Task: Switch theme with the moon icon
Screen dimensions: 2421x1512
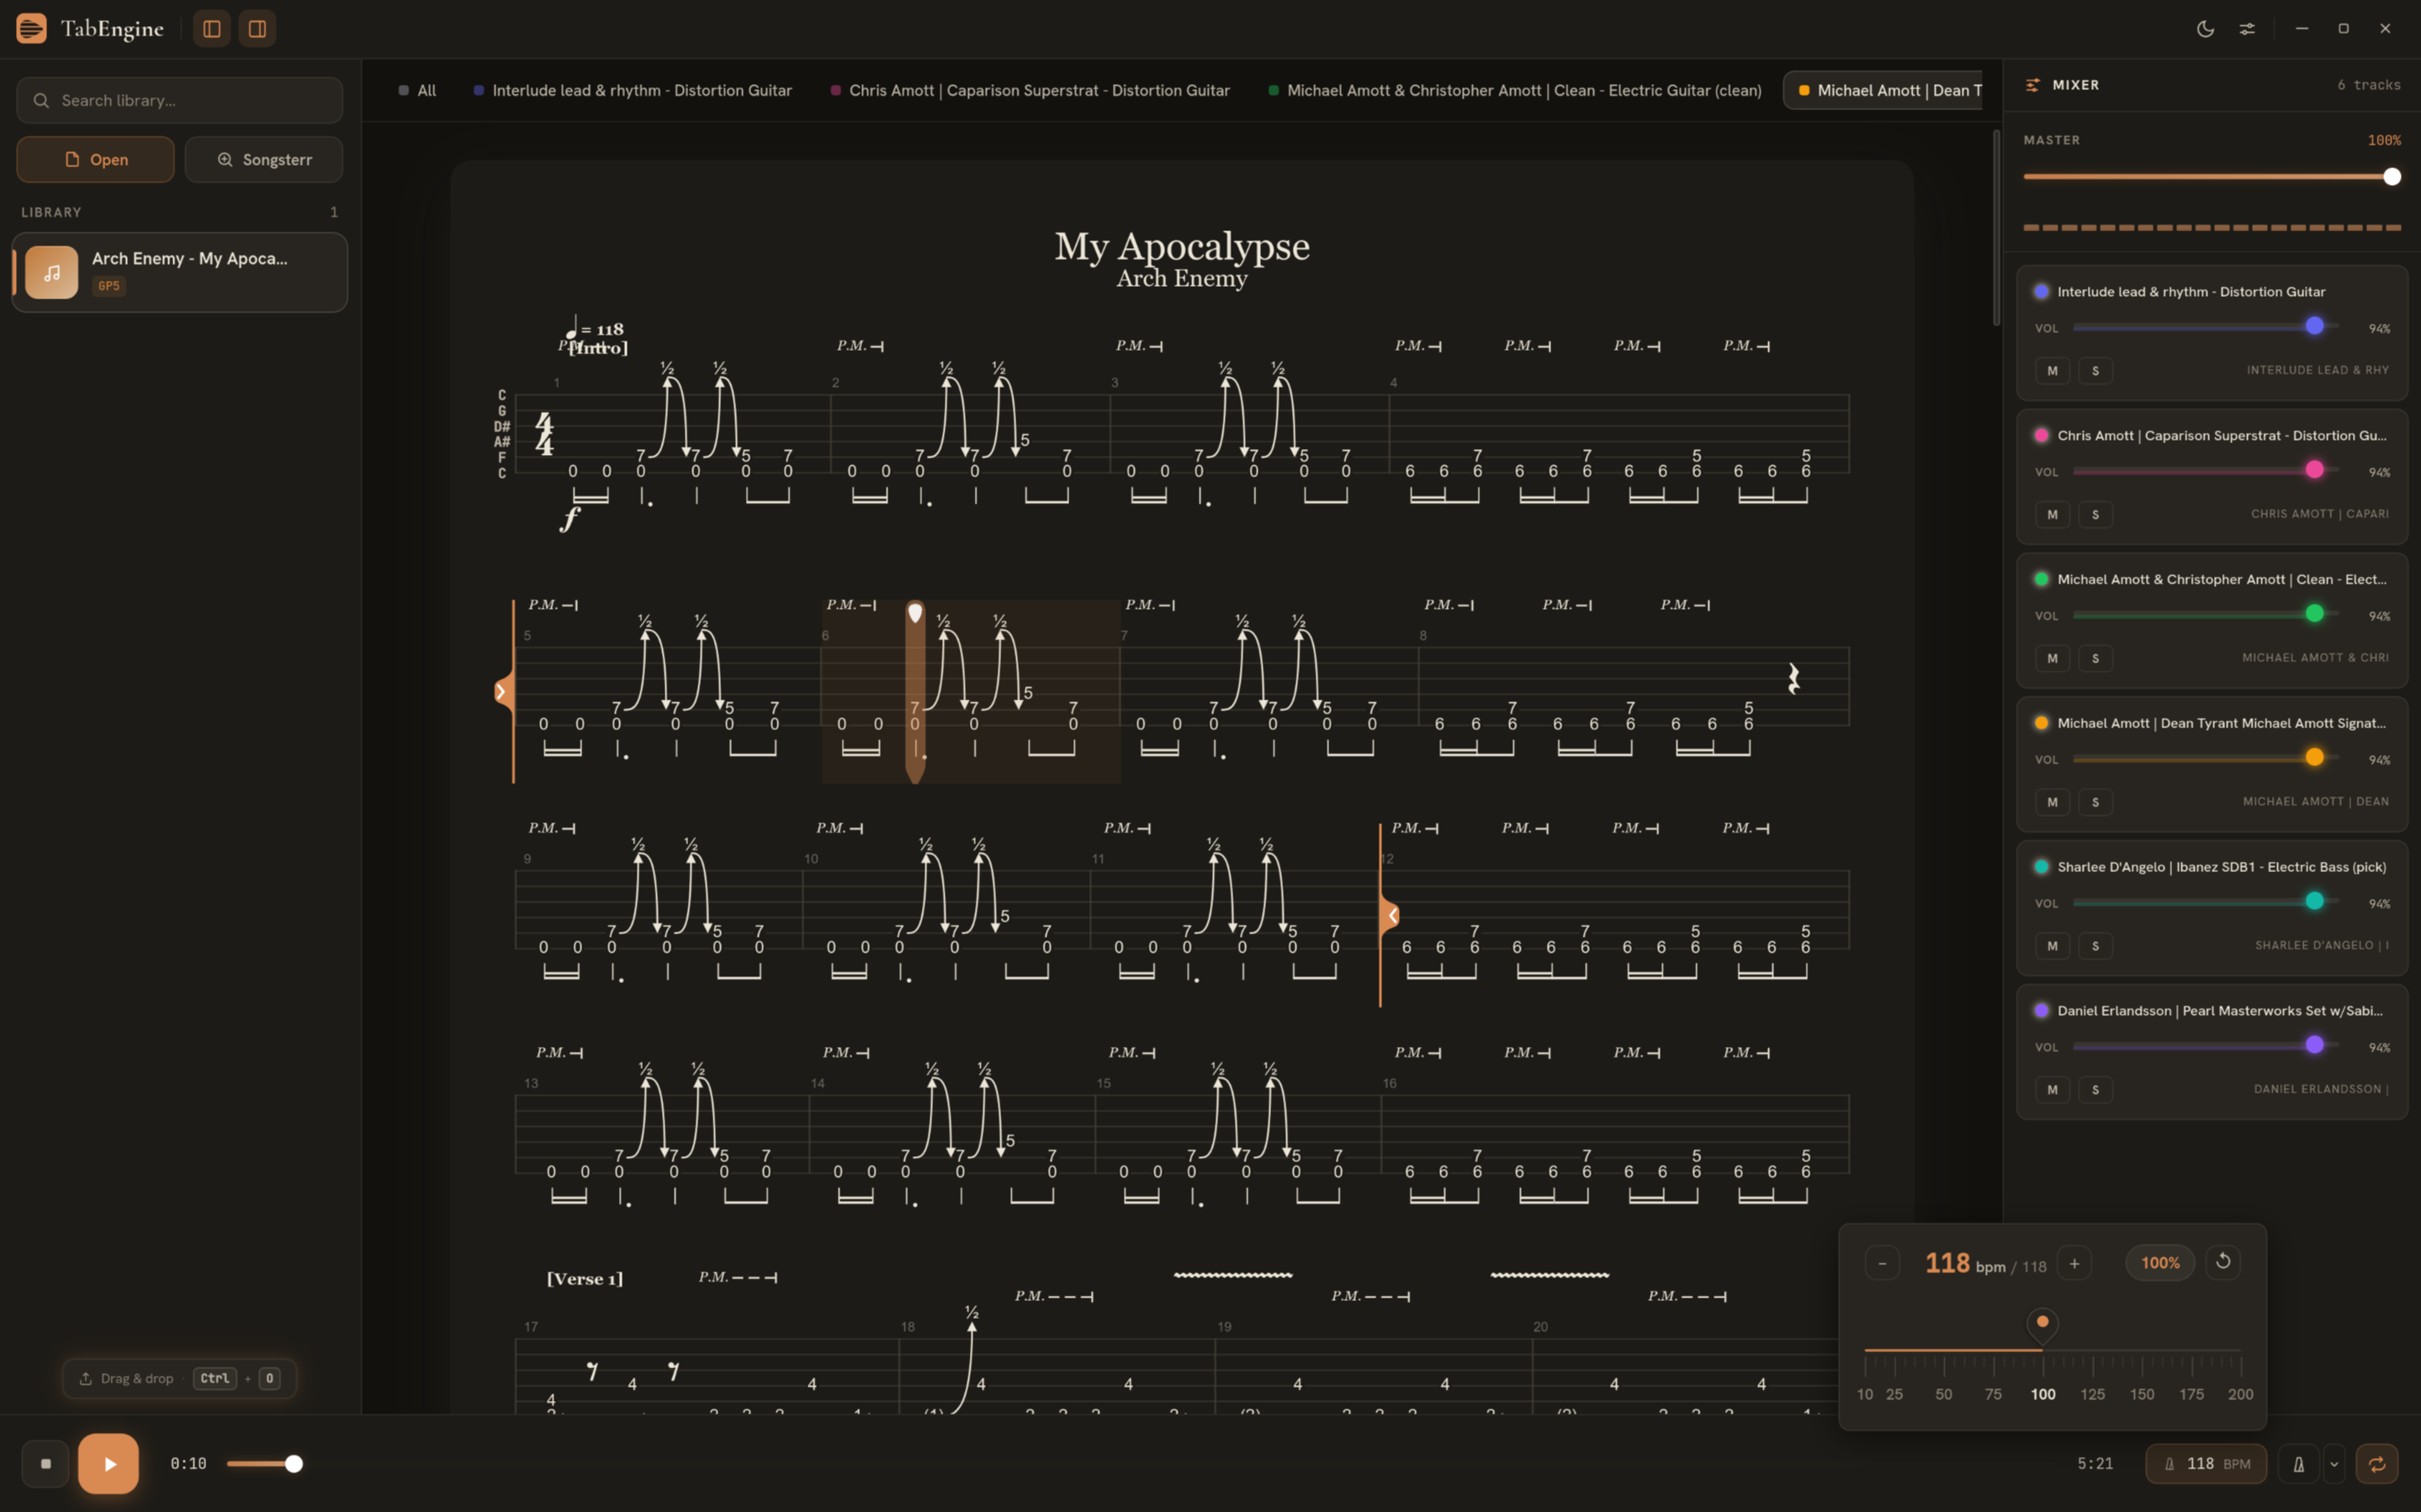Action: [2205, 29]
